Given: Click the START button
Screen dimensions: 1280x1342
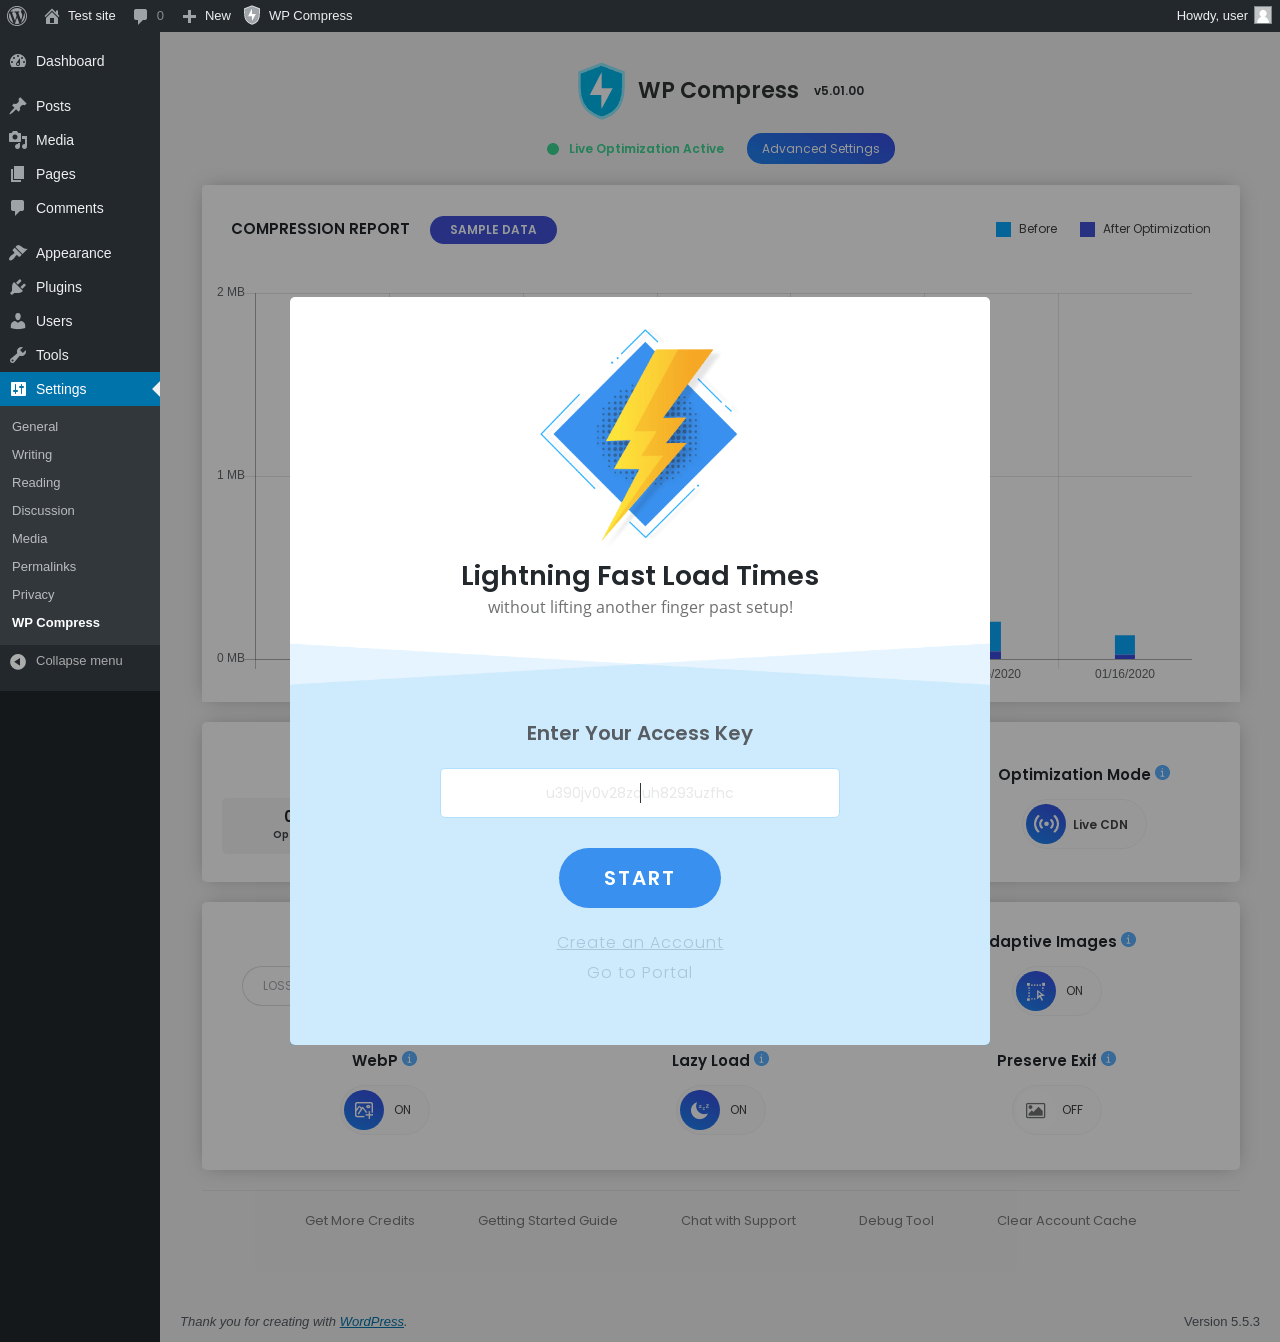Looking at the screenshot, I should [x=640, y=878].
